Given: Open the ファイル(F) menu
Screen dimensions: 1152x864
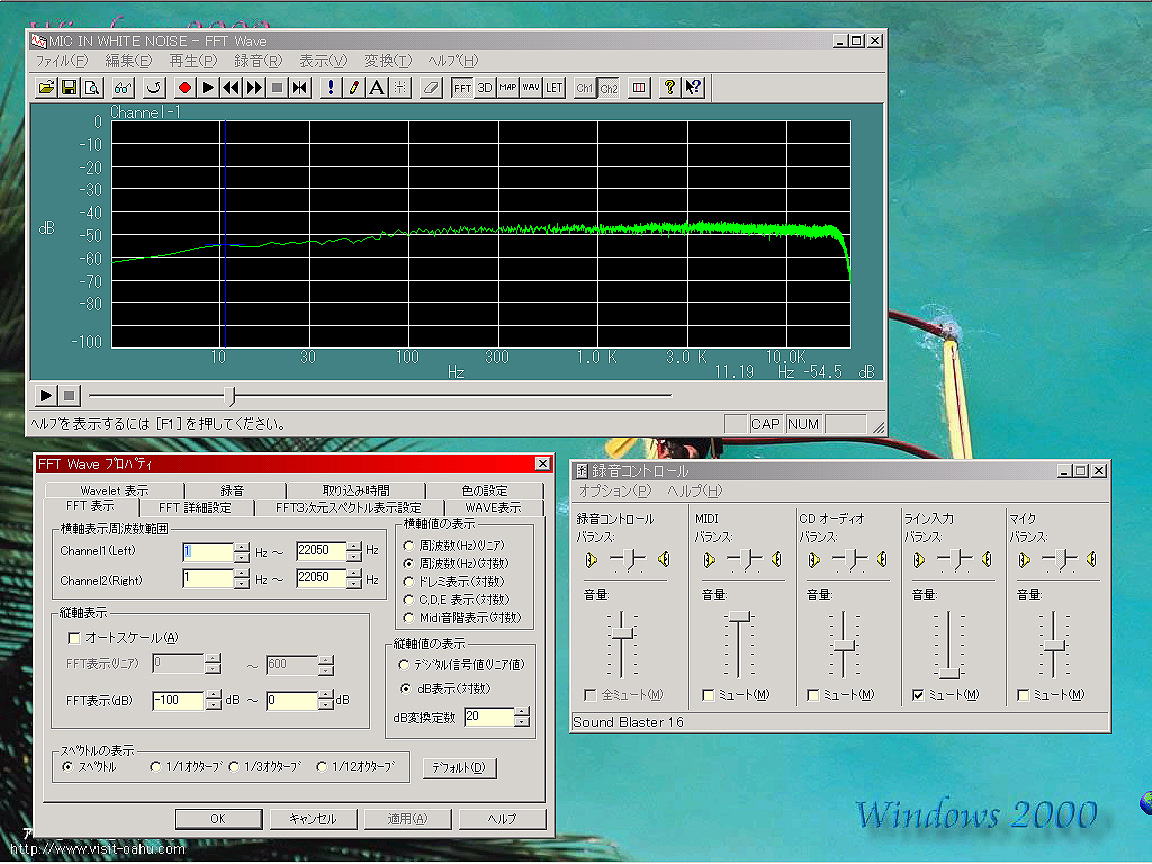Looking at the screenshot, I should point(62,61).
